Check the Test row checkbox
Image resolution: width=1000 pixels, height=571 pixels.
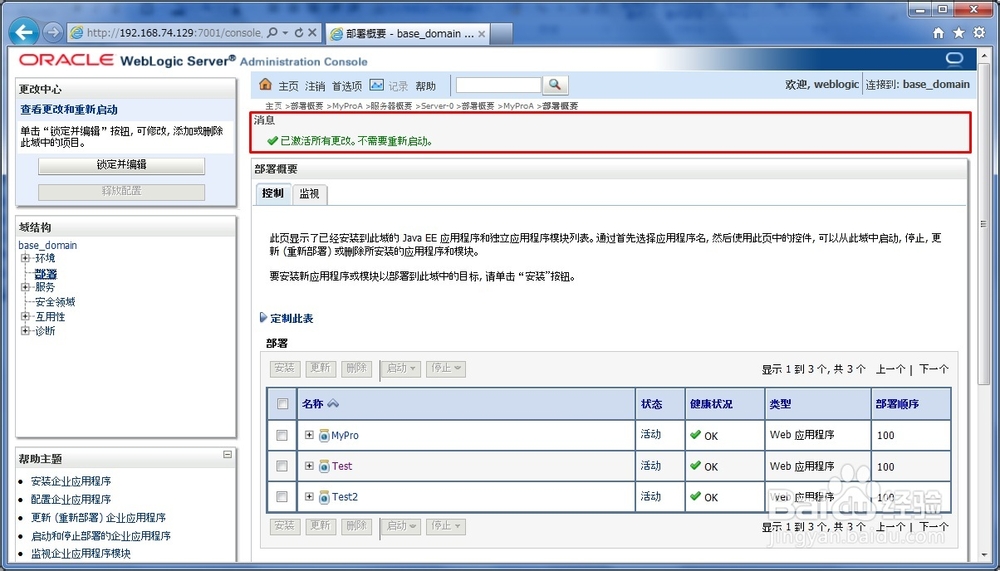click(x=282, y=466)
